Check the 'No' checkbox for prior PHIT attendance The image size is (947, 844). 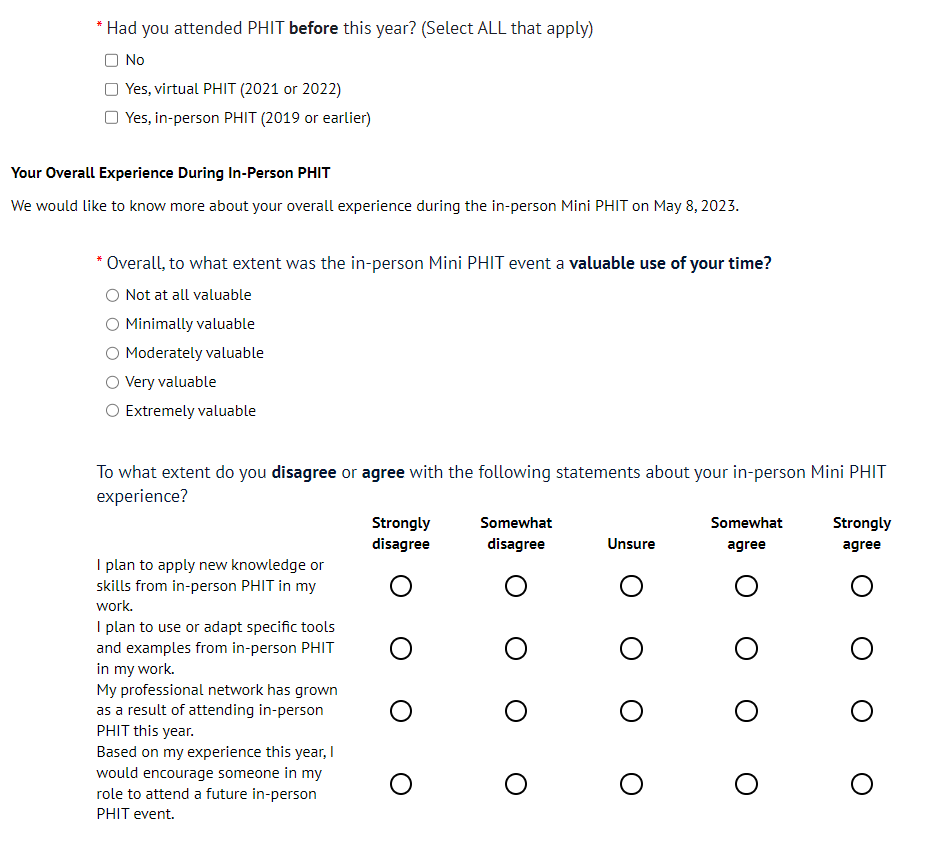click(x=112, y=60)
